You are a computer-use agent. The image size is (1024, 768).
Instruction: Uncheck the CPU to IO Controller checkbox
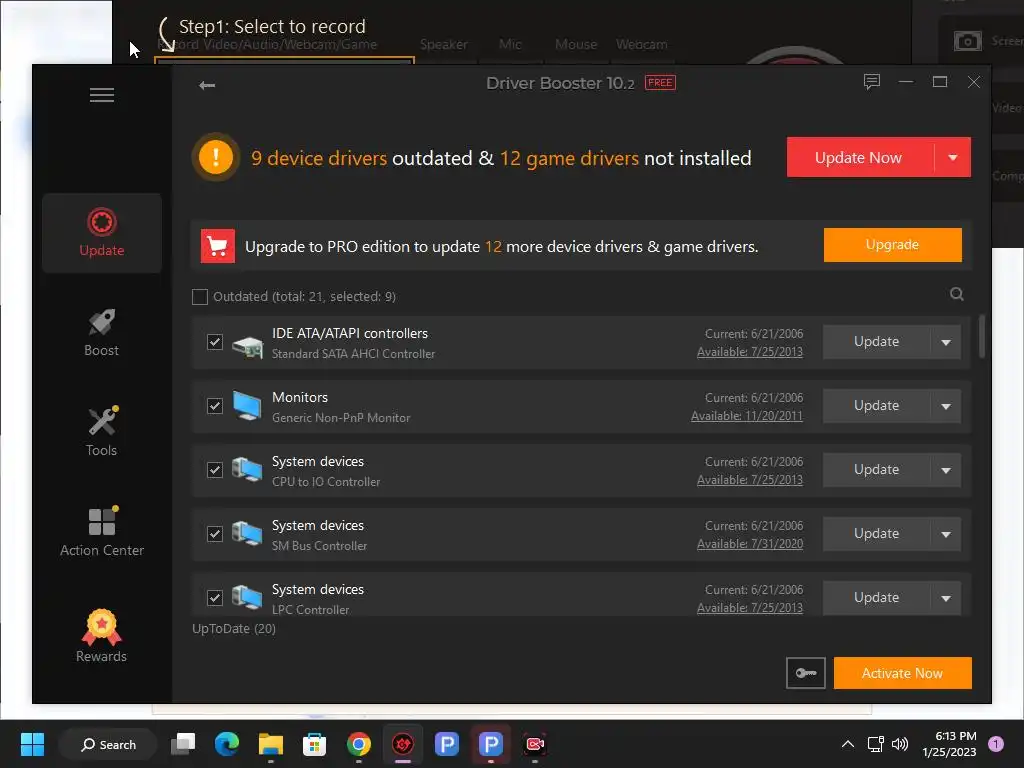pos(215,470)
